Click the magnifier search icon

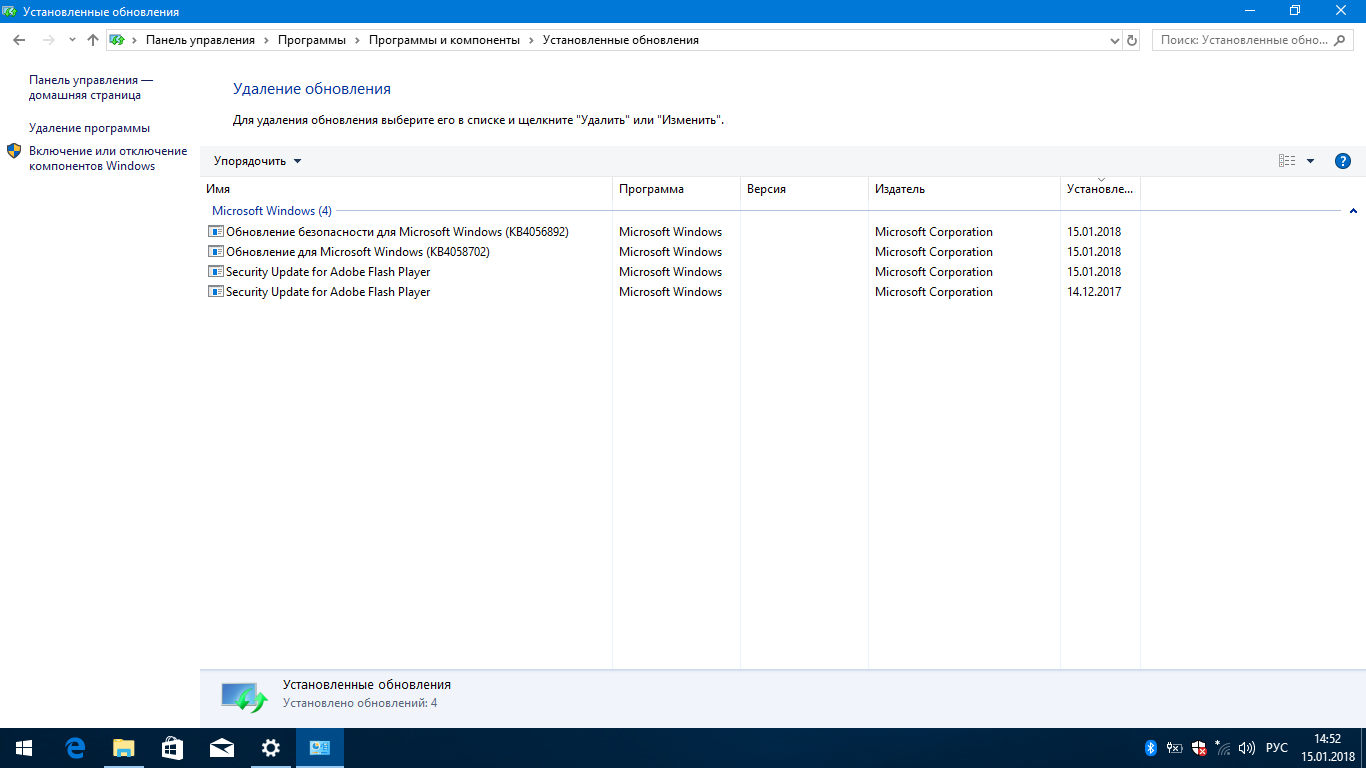pyautogui.click(x=1341, y=40)
